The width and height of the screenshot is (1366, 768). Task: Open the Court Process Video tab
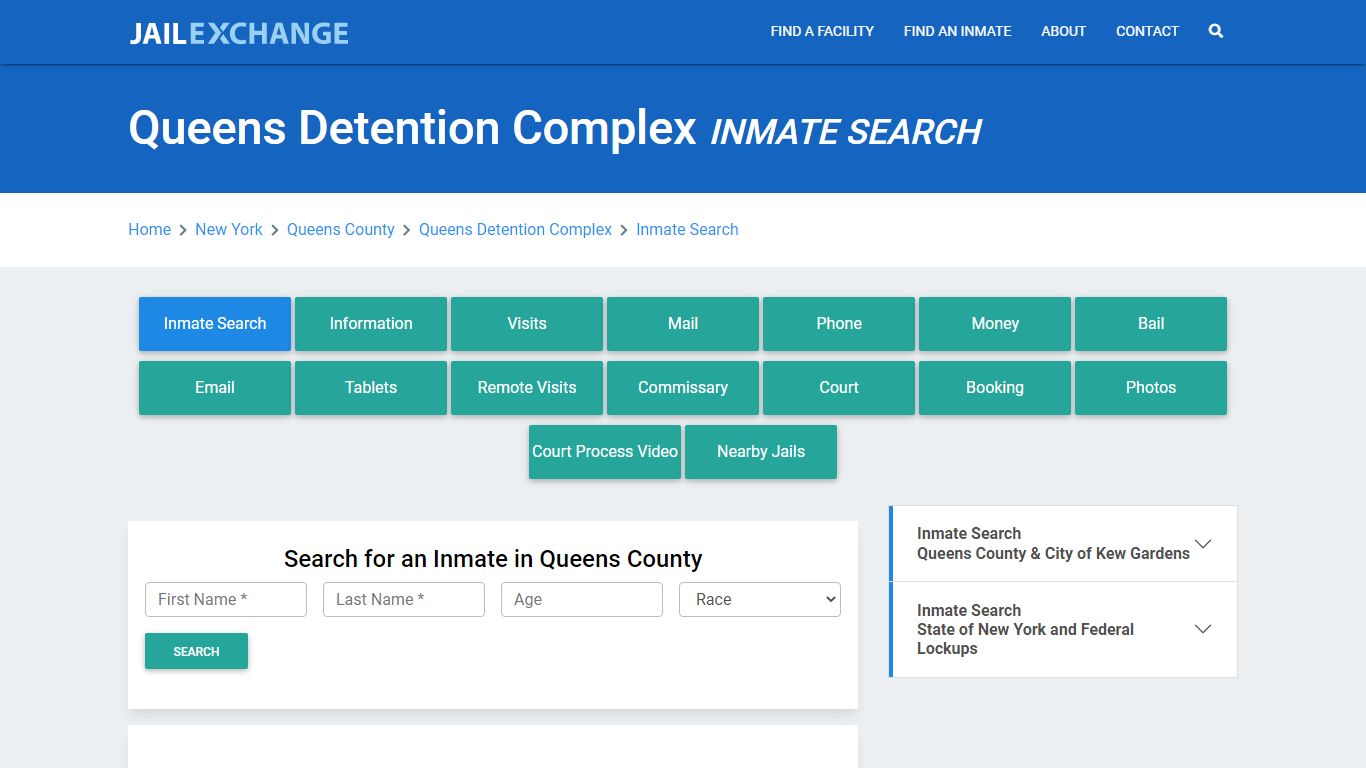605,452
